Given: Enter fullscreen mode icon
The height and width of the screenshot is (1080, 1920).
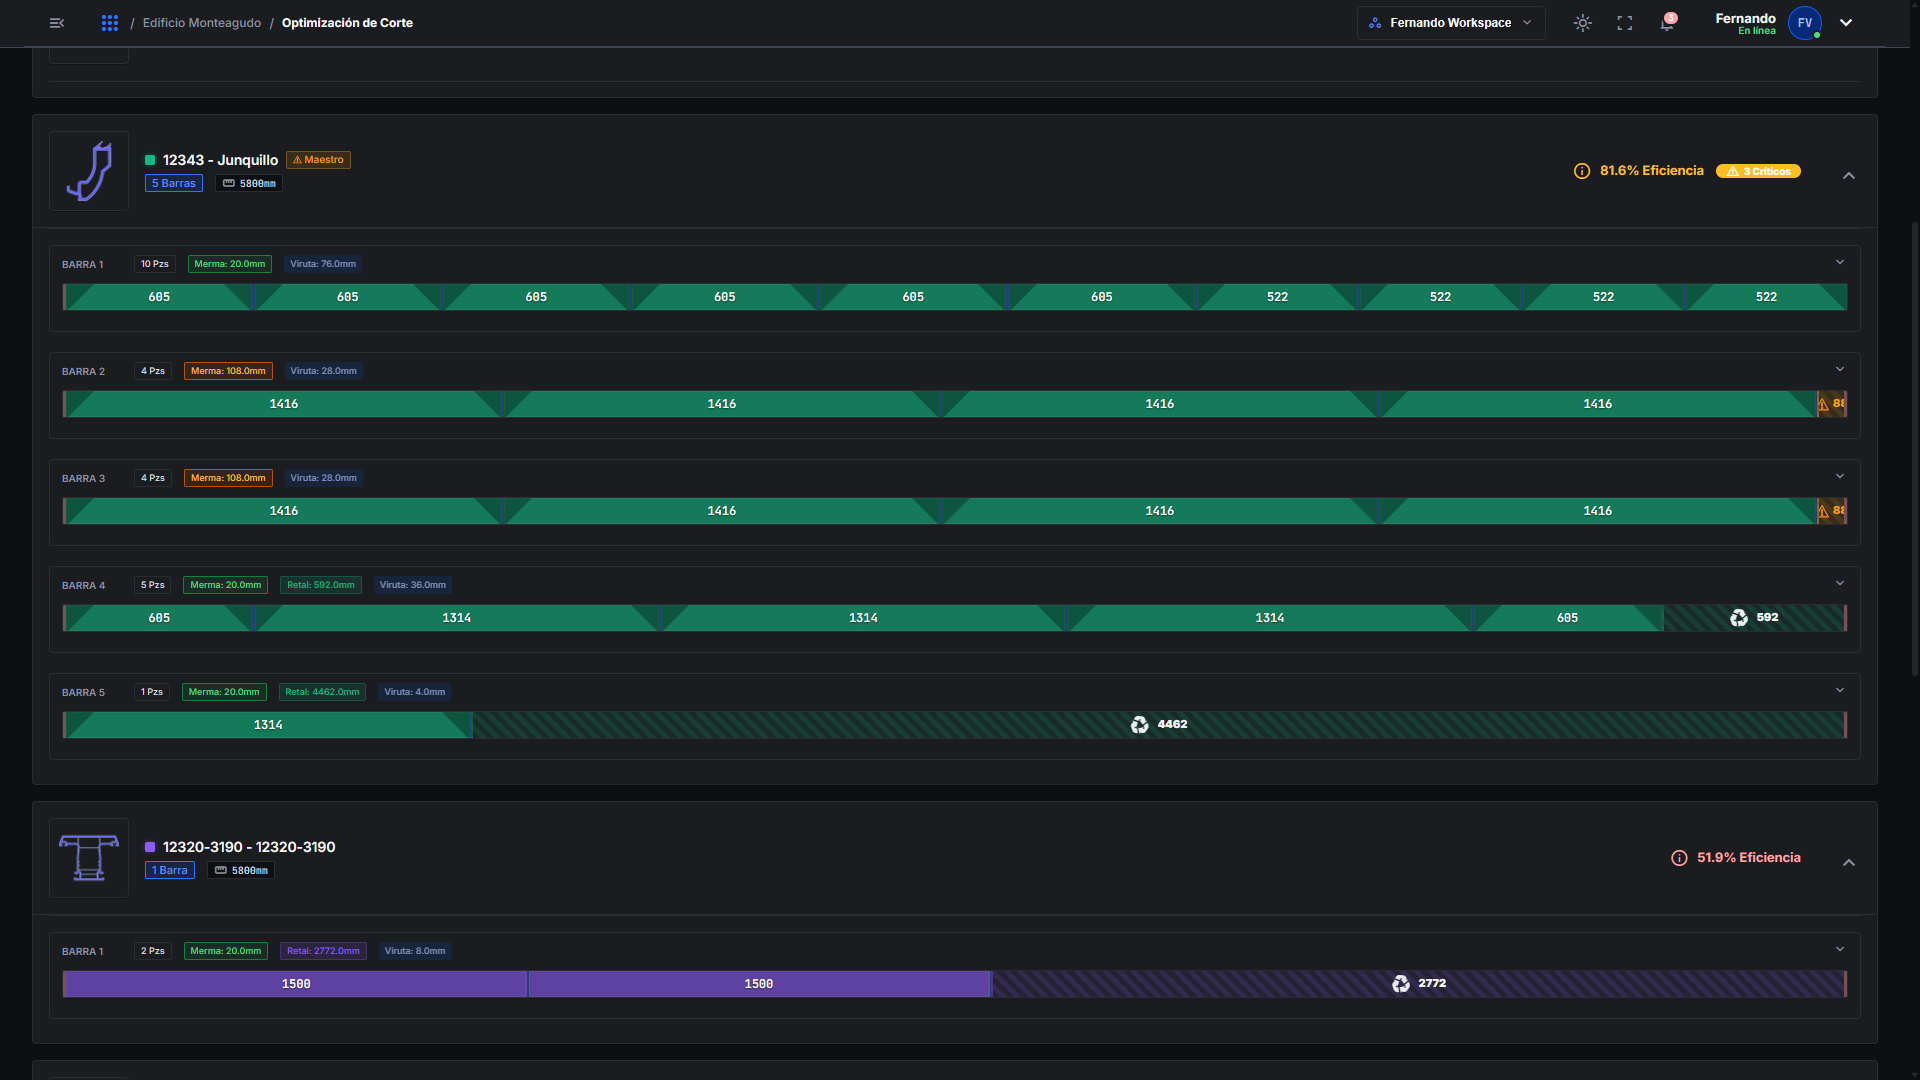Looking at the screenshot, I should pos(1625,23).
